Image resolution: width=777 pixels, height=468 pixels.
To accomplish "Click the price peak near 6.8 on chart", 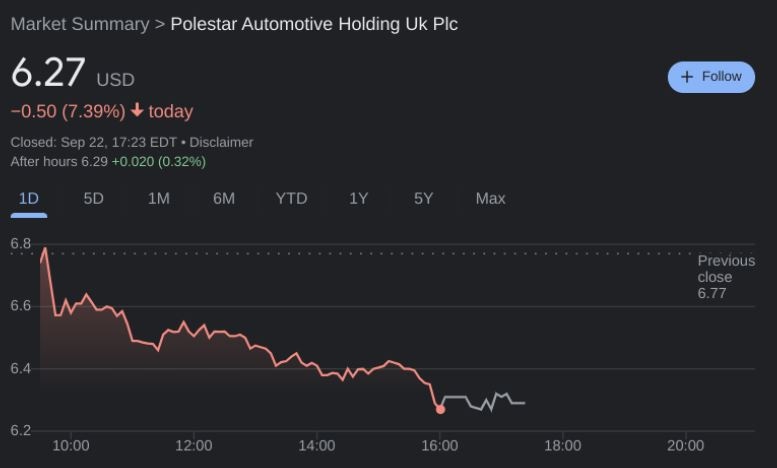I will coord(44,248).
